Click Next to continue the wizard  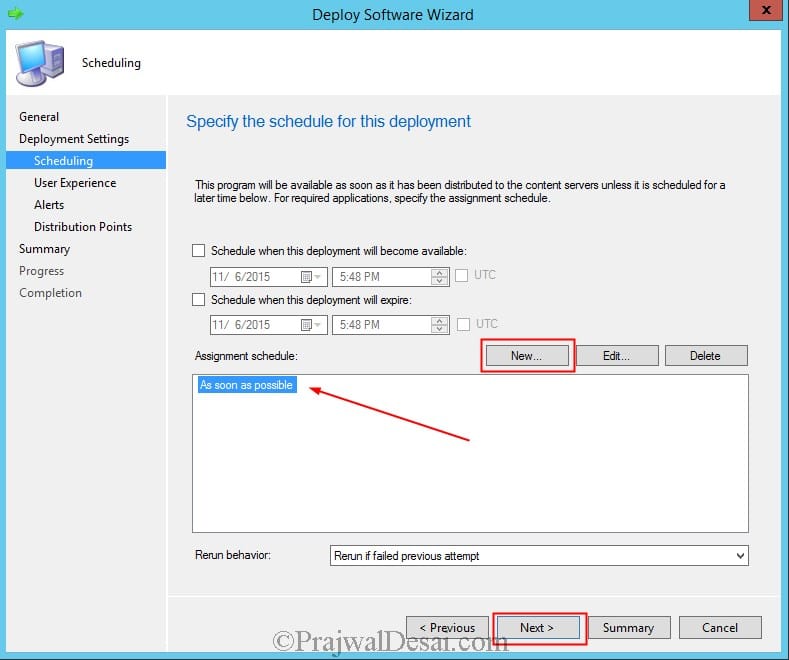(x=538, y=628)
